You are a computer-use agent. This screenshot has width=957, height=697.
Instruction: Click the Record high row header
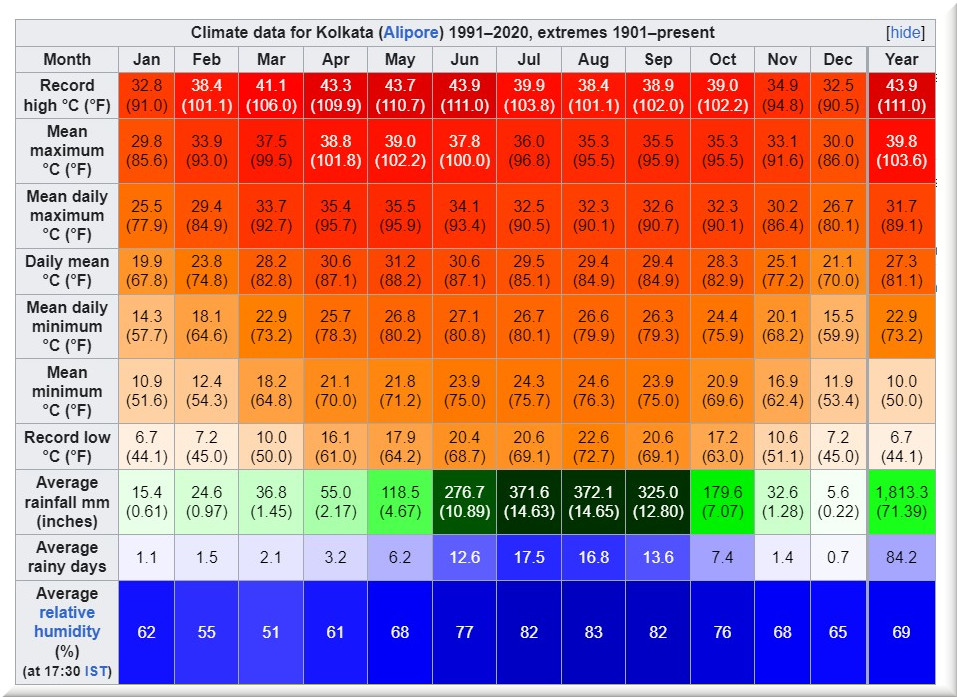(x=67, y=95)
